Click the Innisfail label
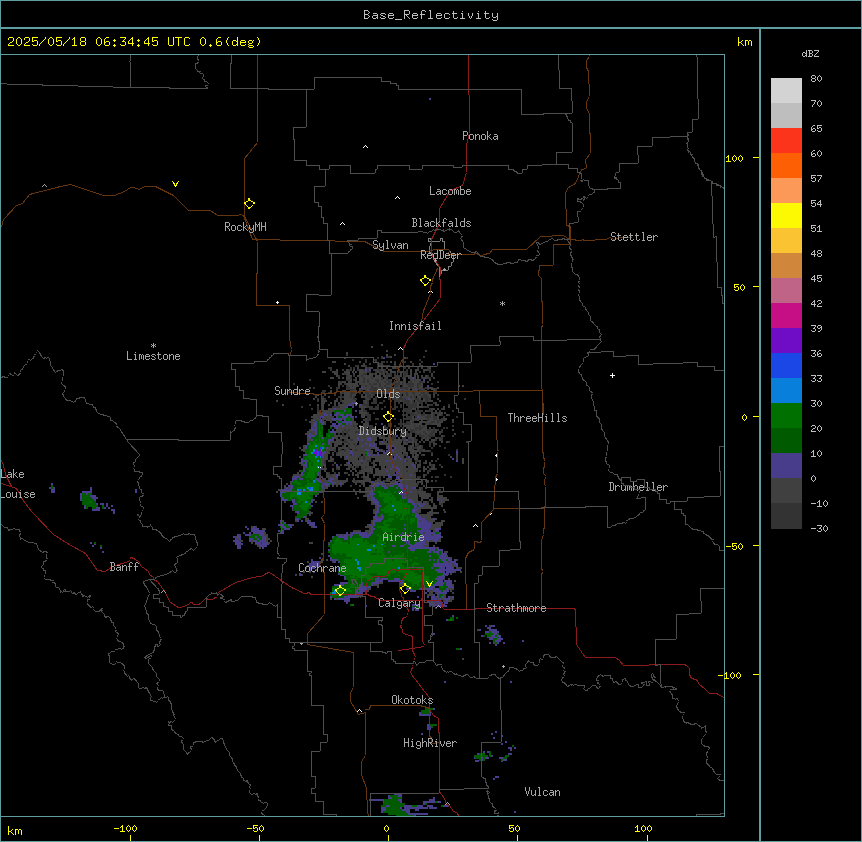 [x=415, y=326]
